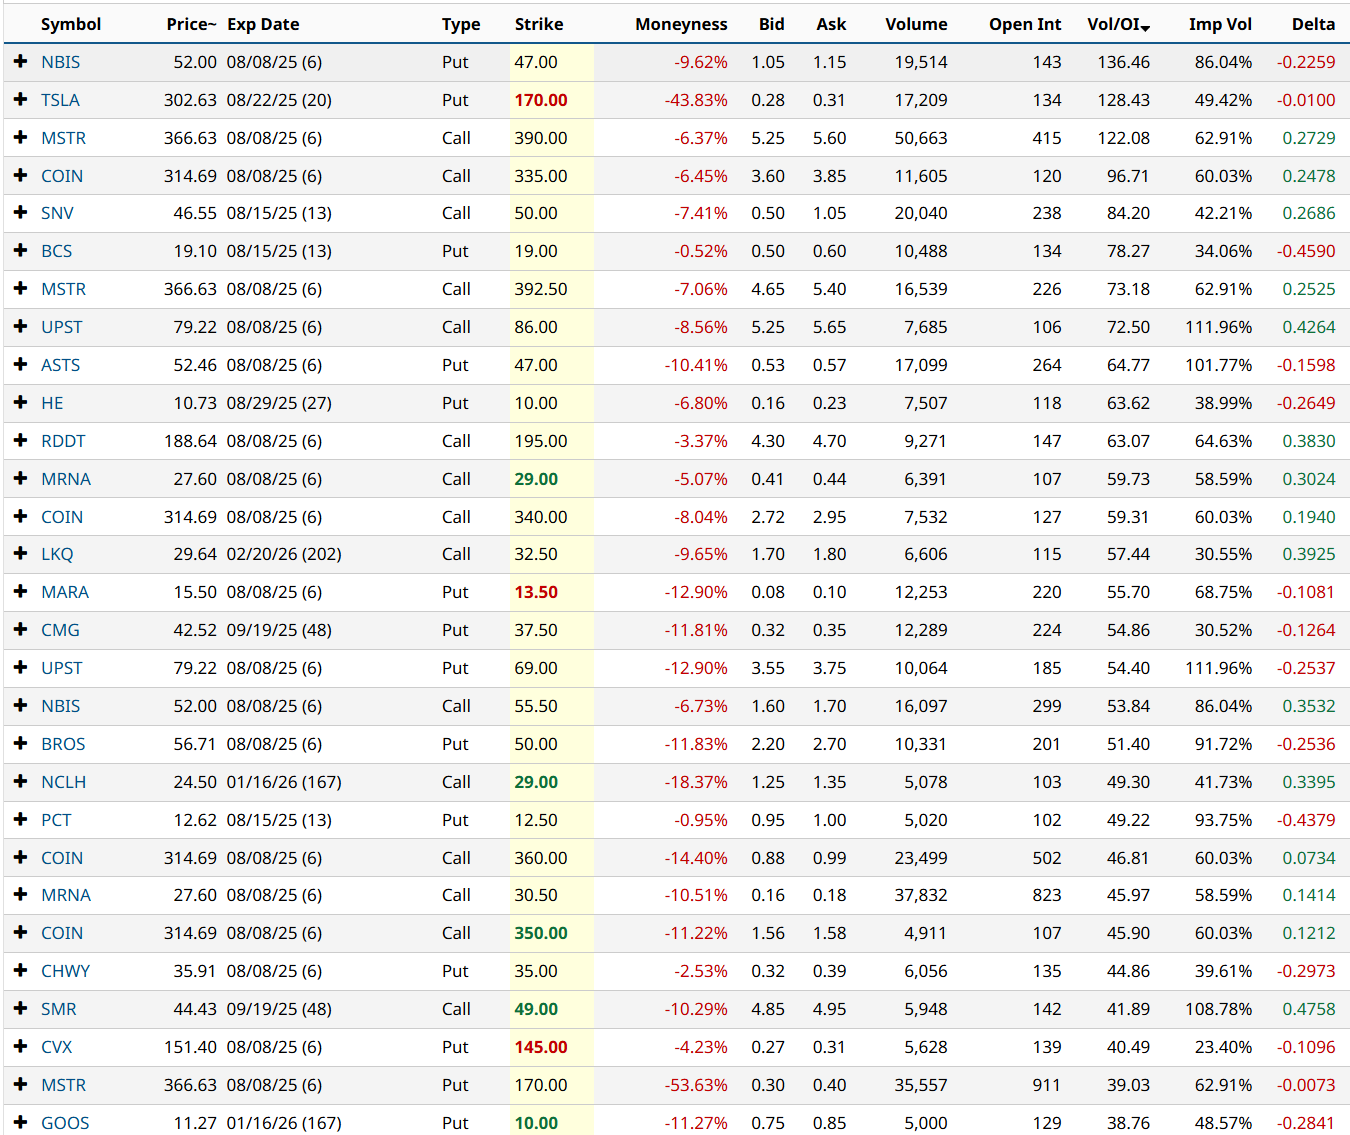Select the 02/20/26 (202) expiration date
The width and height of the screenshot is (1350, 1135).
point(284,554)
